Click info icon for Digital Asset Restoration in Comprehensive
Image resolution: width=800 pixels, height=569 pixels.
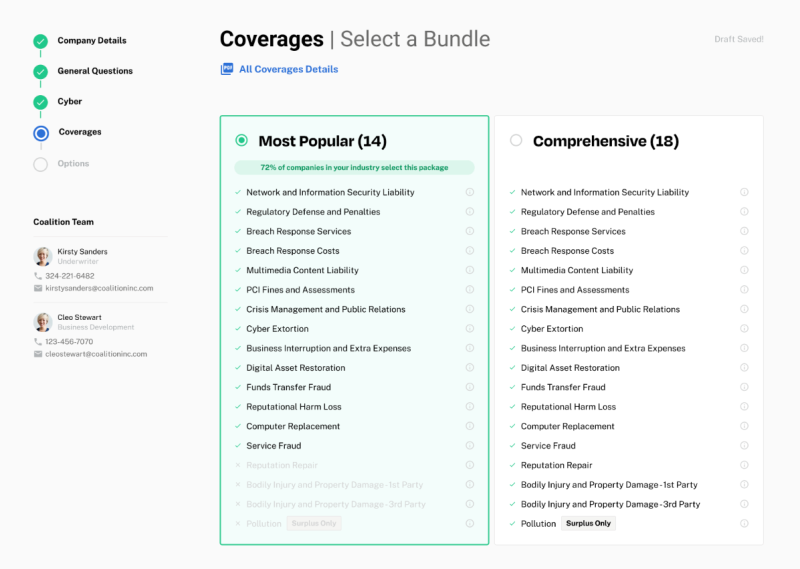click(744, 368)
